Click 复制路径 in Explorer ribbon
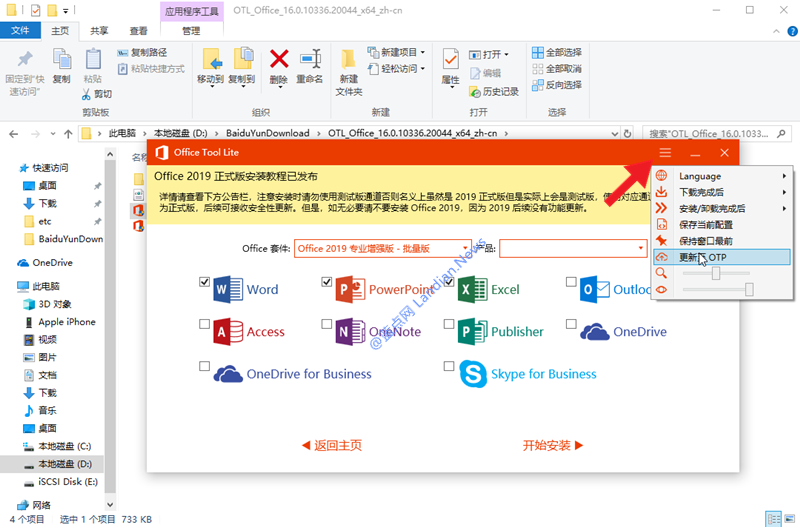The image size is (800, 527). tap(142, 53)
